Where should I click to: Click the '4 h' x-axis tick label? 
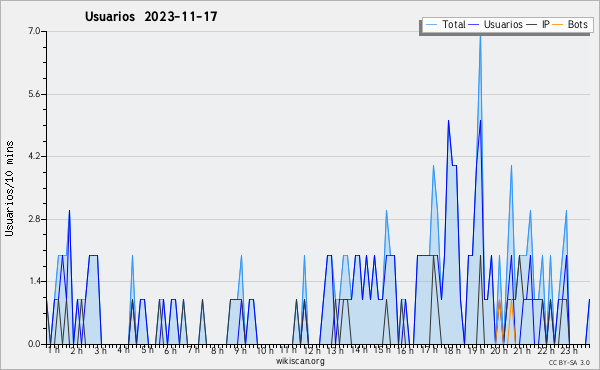pyautogui.click(x=124, y=350)
